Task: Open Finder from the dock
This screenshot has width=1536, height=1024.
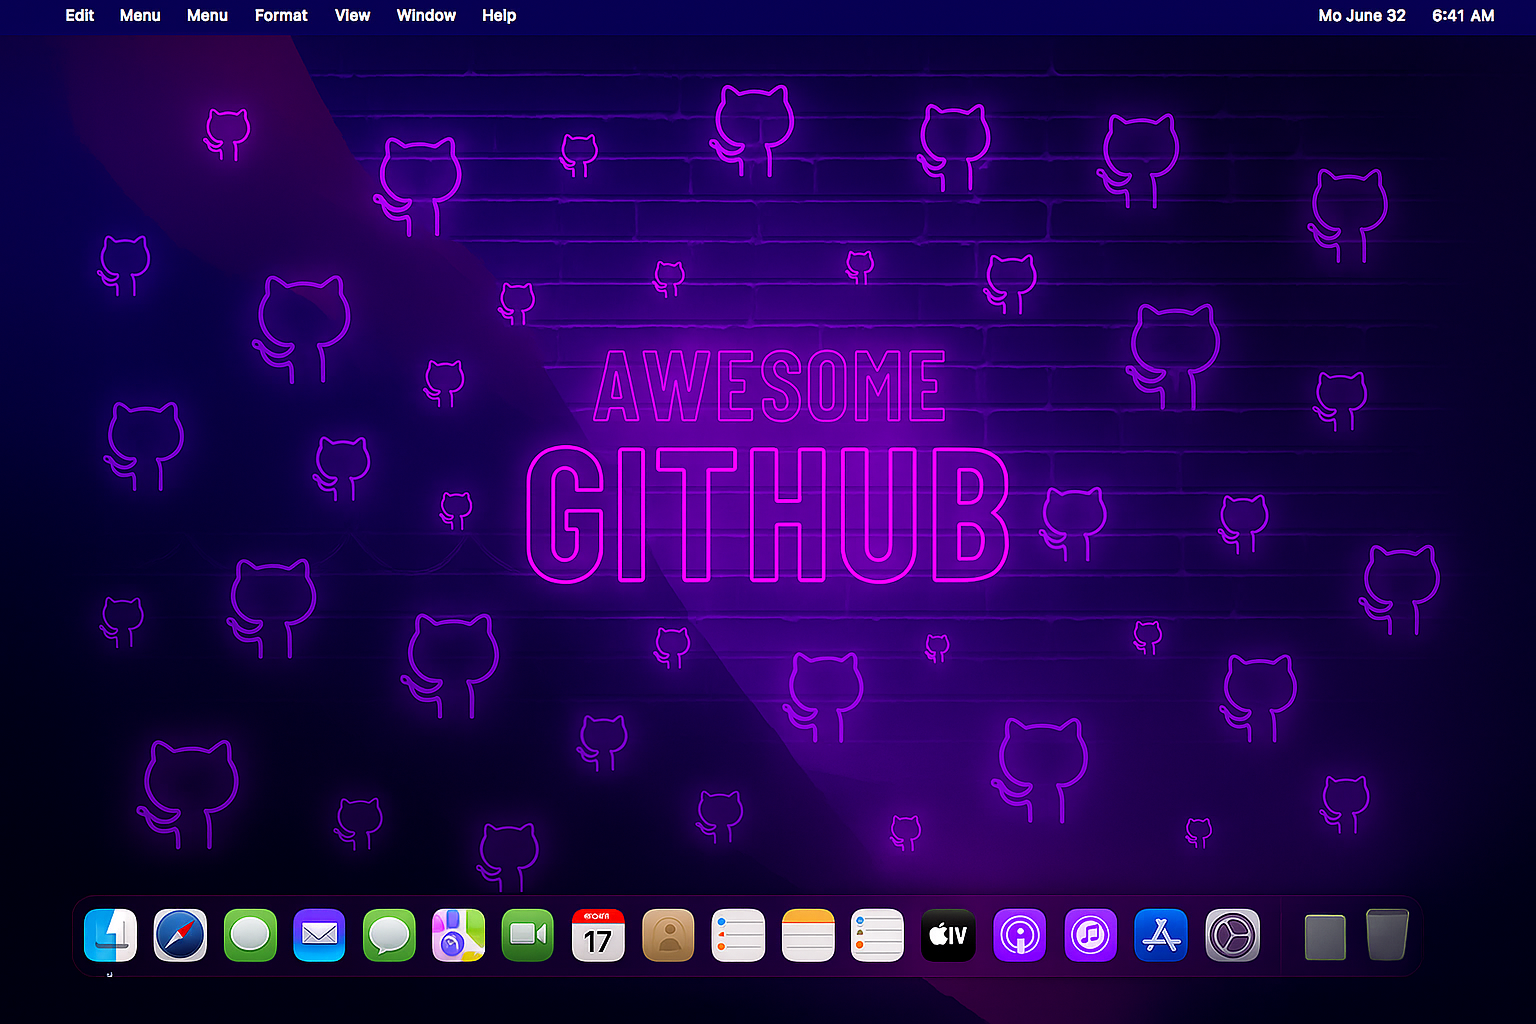Action: (110, 935)
